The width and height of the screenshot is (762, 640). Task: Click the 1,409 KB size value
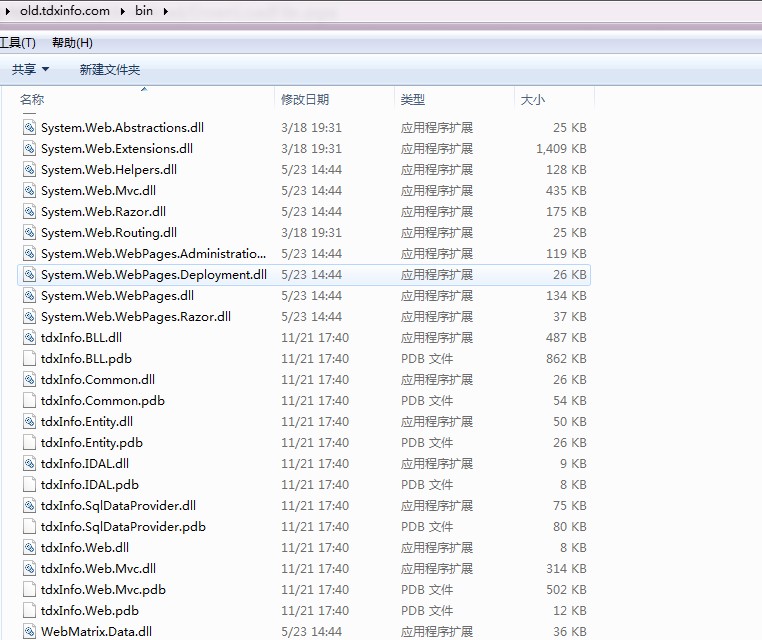pos(561,148)
